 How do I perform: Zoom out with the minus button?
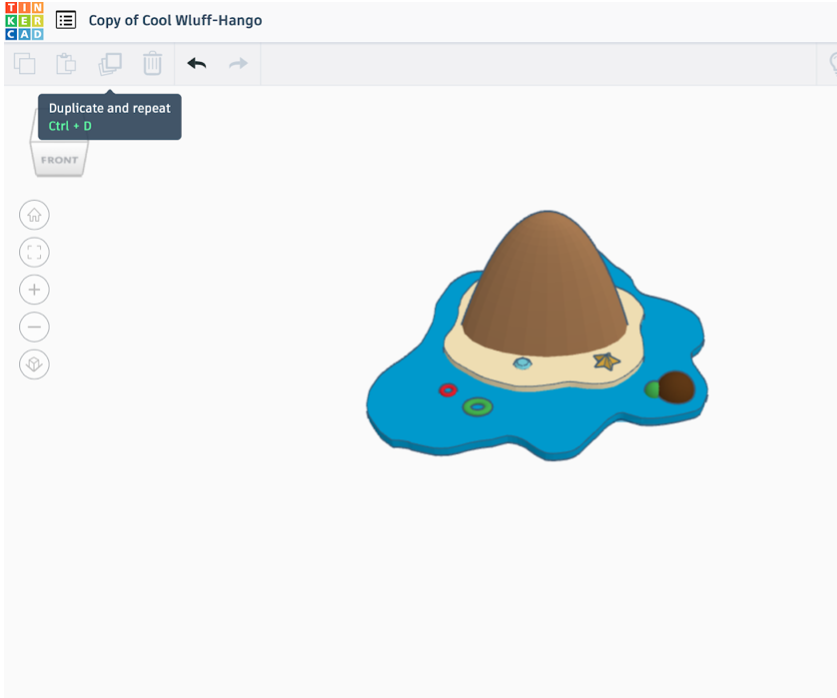point(34,327)
